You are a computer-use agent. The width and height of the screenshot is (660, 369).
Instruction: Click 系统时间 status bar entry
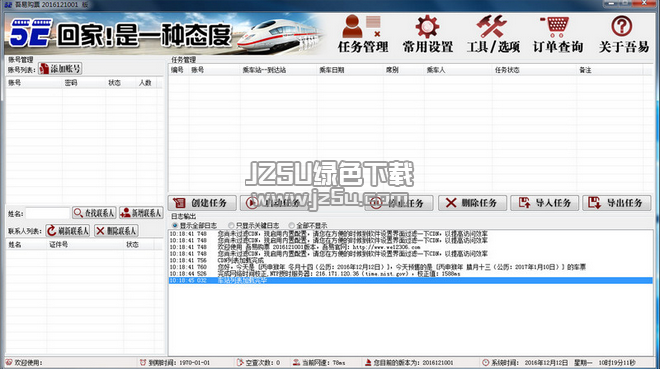559,362
